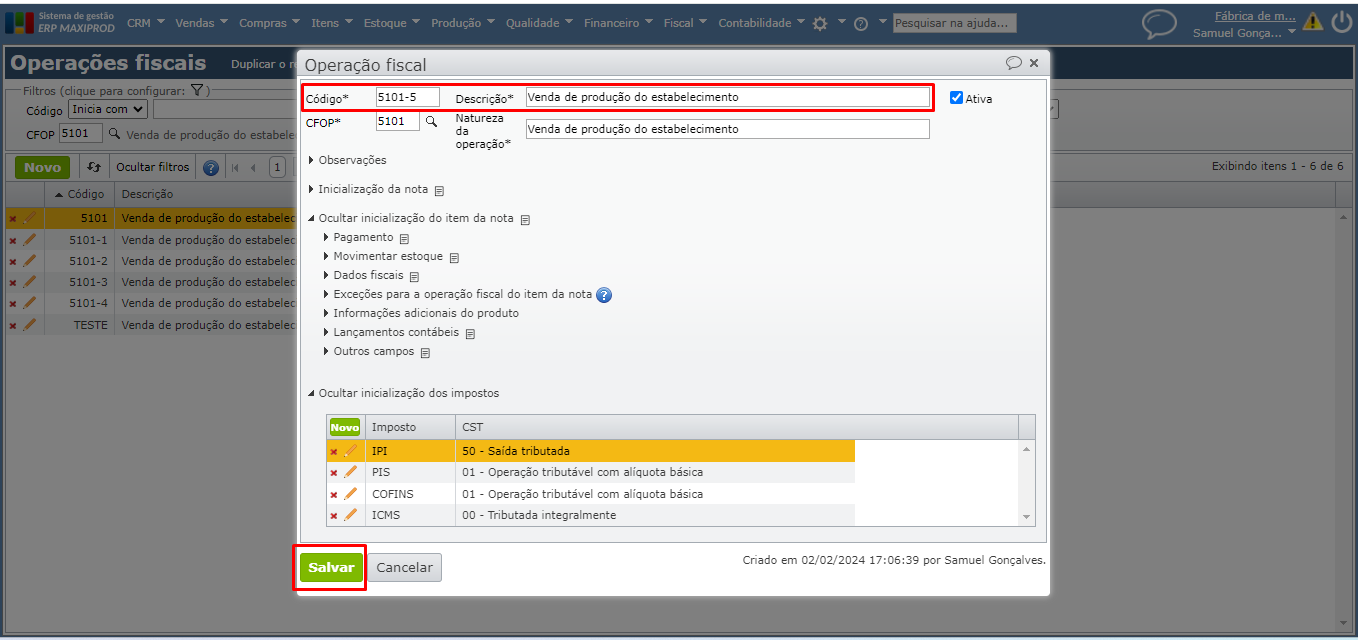
Task: Open the Estoque menu
Action: (x=392, y=23)
